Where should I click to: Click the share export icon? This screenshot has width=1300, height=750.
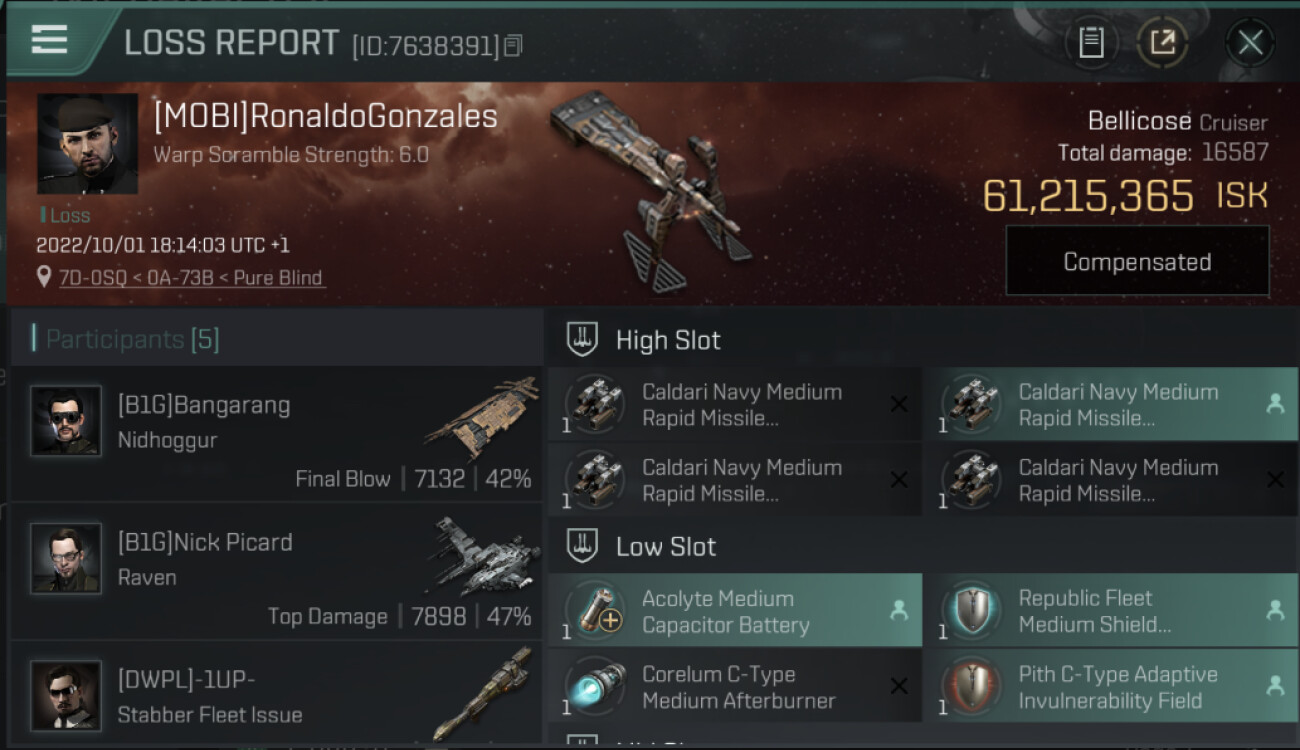pyautogui.click(x=1162, y=42)
